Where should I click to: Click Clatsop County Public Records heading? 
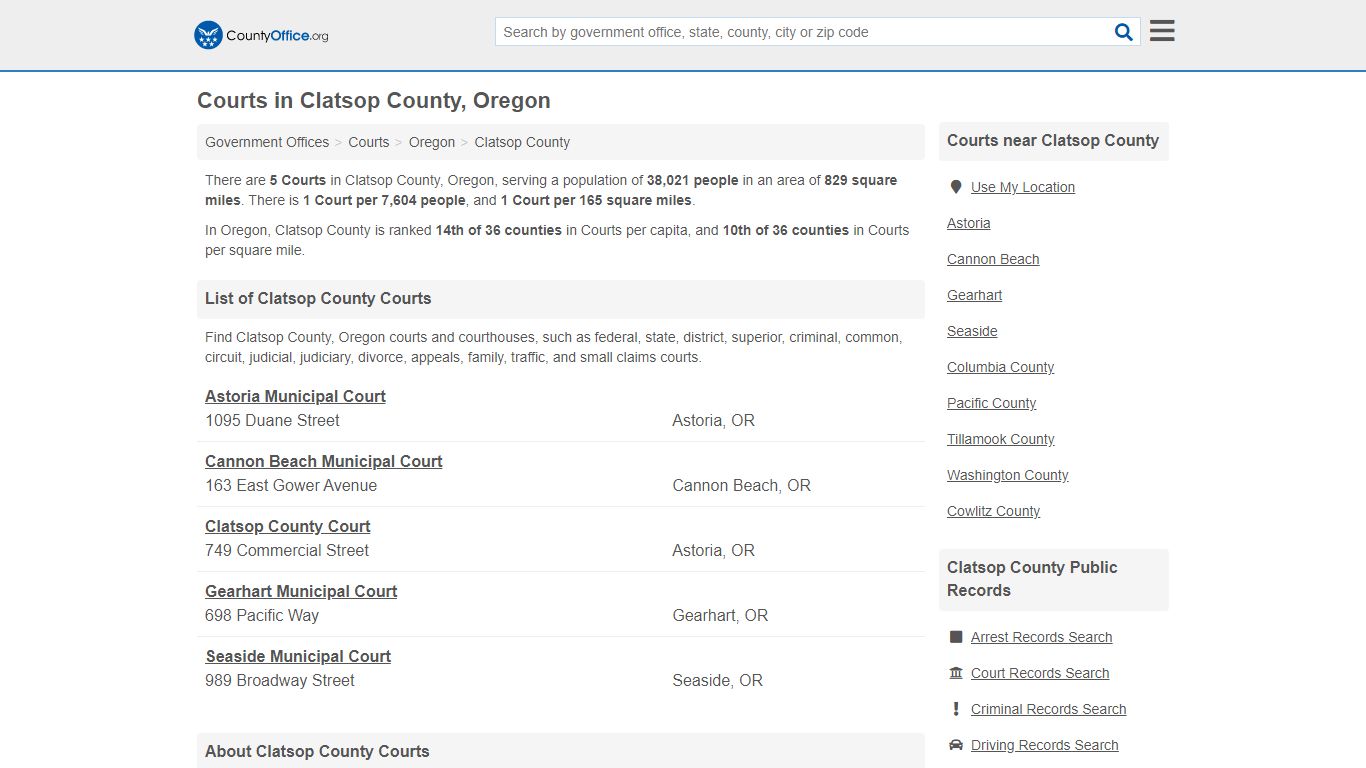pos(1032,579)
